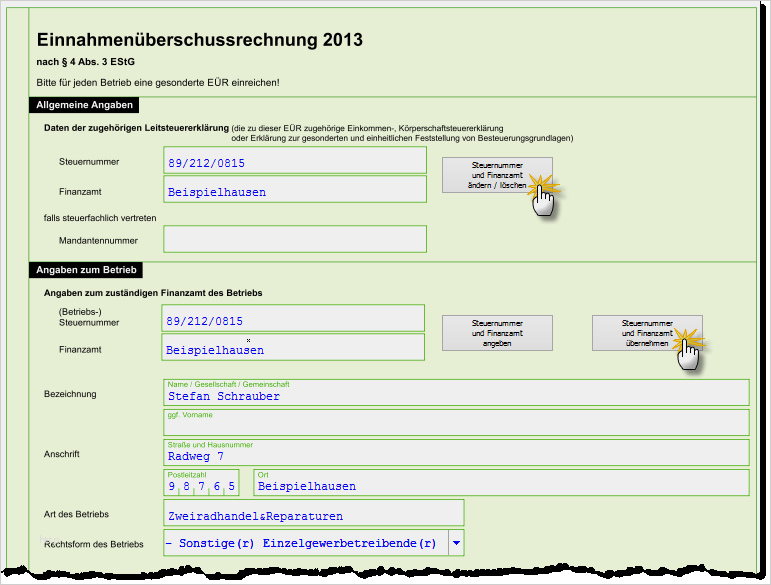Screen dimensions: 771x585
Task: Click 'Steuernummer und Finanzamt angeben' button
Action: tap(497, 333)
